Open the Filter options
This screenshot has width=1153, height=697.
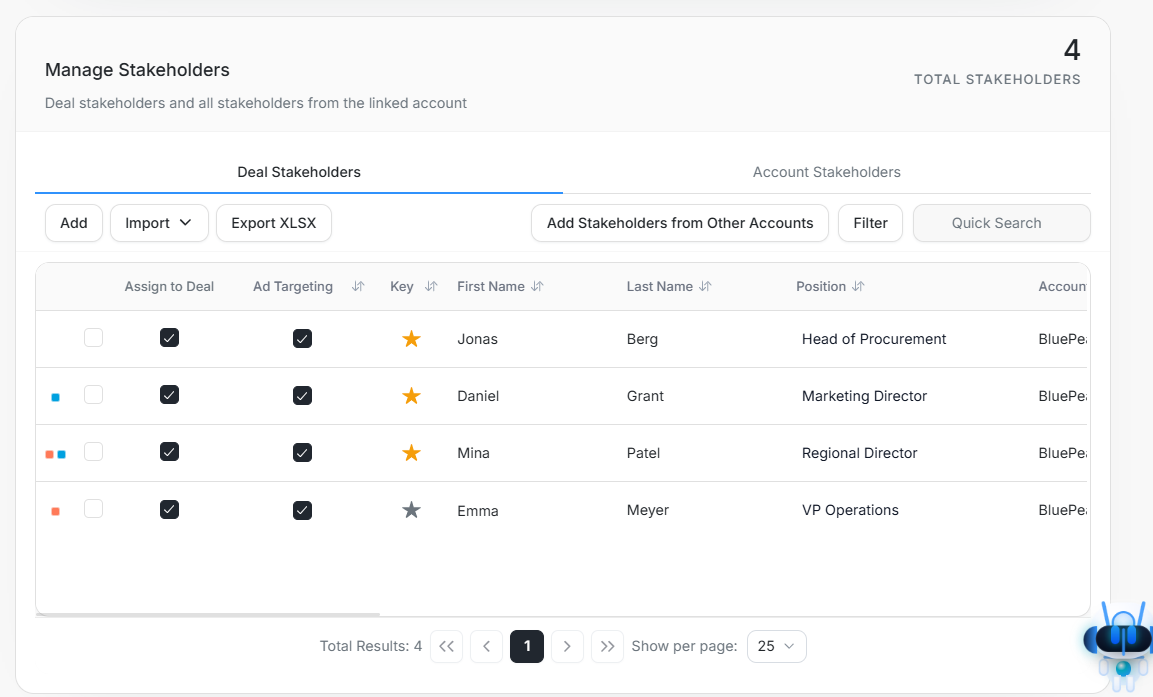click(871, 223)
